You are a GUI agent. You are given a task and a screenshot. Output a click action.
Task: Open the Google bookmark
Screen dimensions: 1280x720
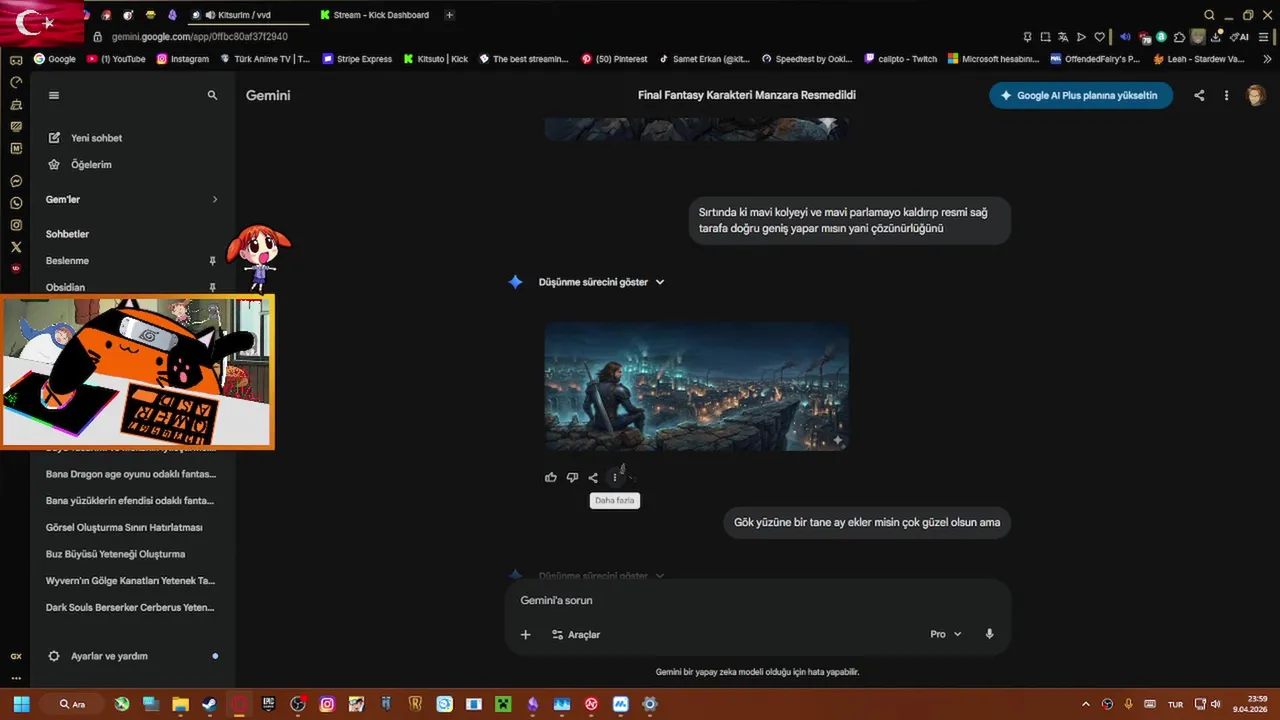click(x=54, y=59)
